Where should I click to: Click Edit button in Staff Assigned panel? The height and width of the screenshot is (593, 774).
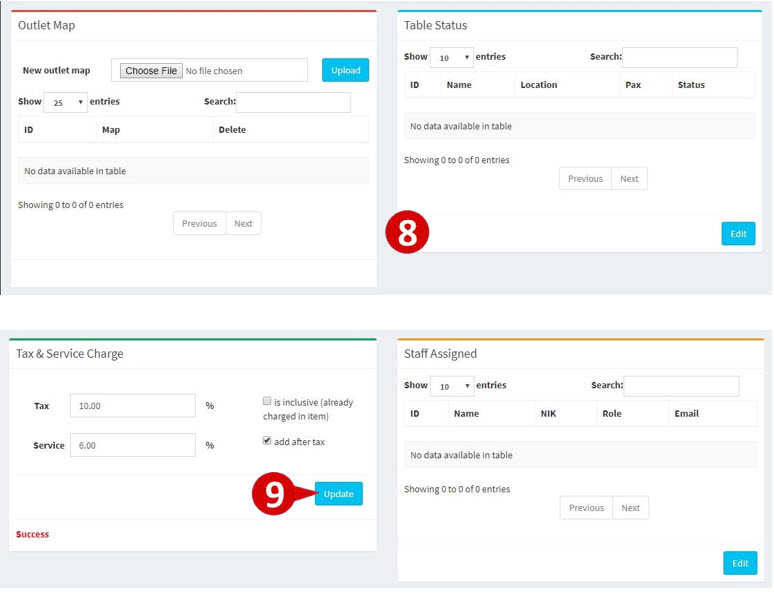[x=739, y=563]
